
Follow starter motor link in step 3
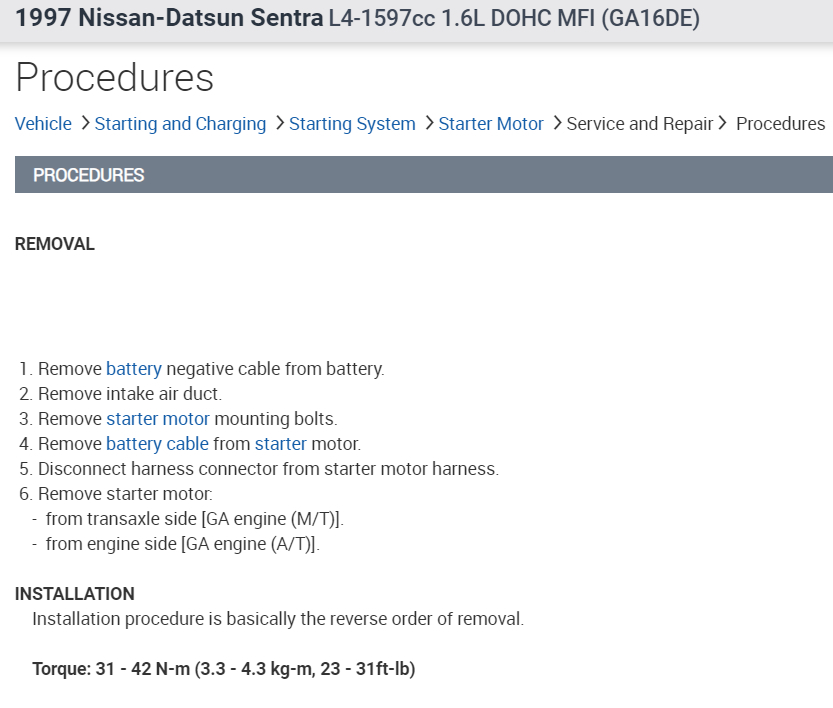158,419
